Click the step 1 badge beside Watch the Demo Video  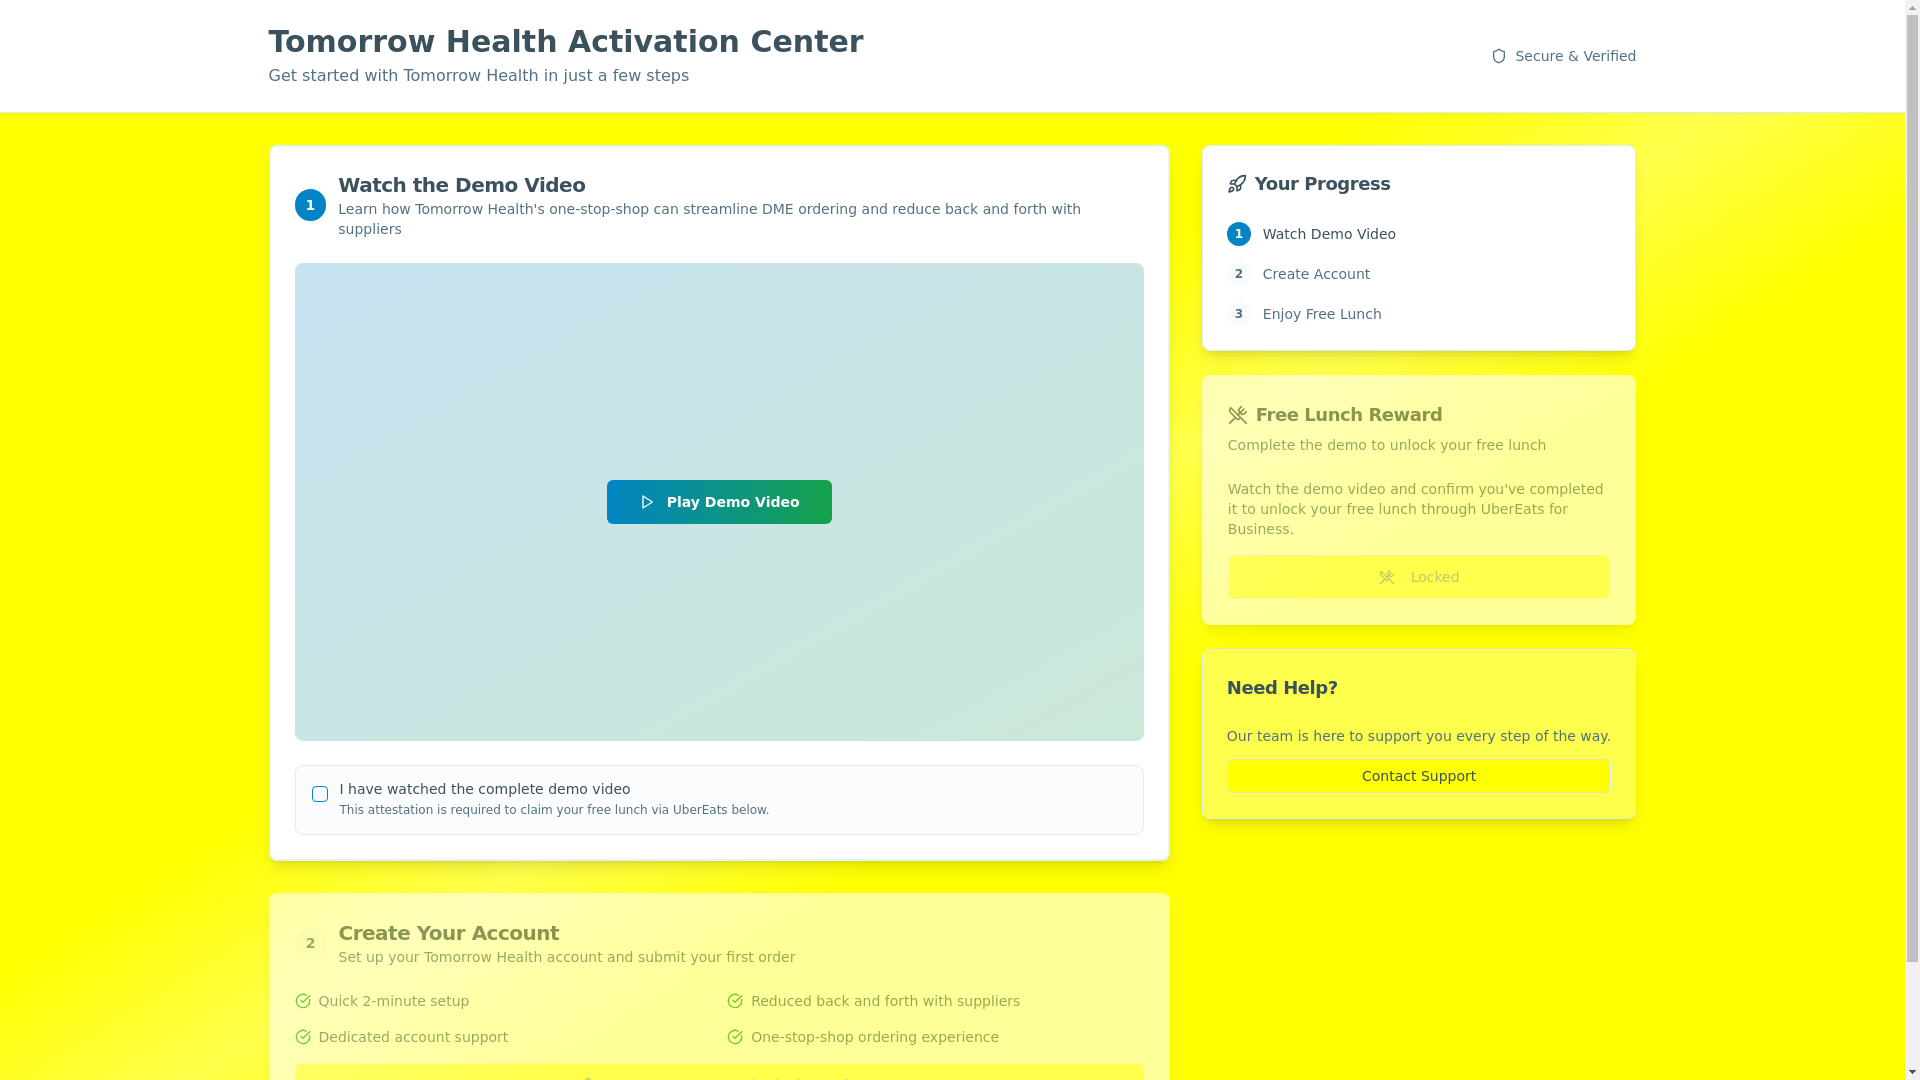pos(310,205)
